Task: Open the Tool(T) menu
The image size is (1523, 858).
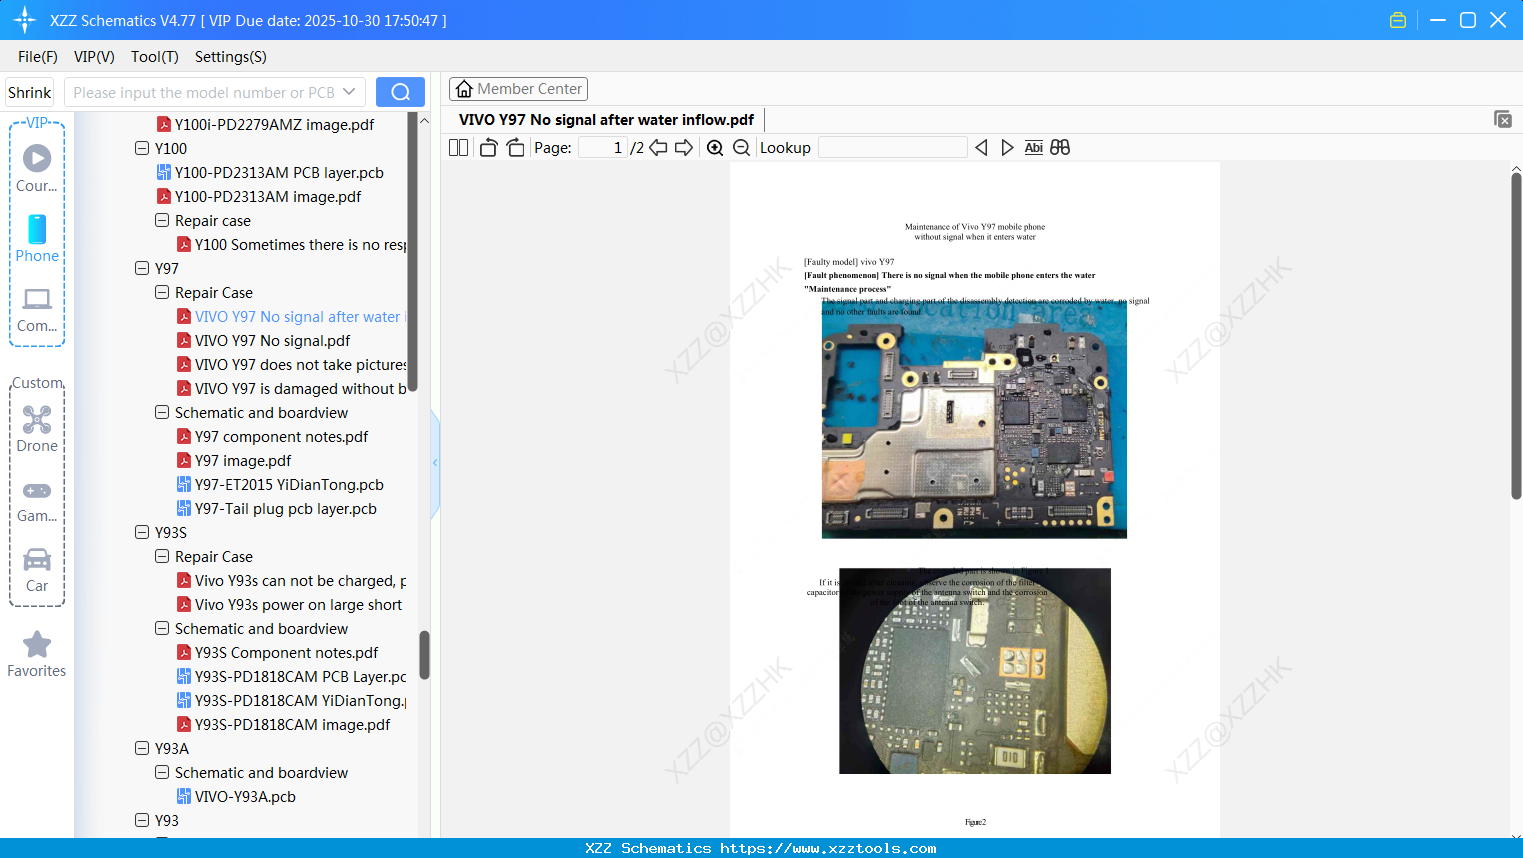Action: click(155, 57)
